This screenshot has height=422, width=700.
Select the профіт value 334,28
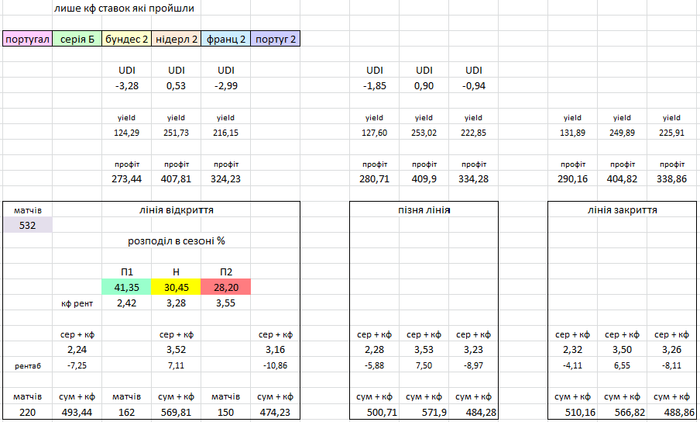click(x=474, y=179)
